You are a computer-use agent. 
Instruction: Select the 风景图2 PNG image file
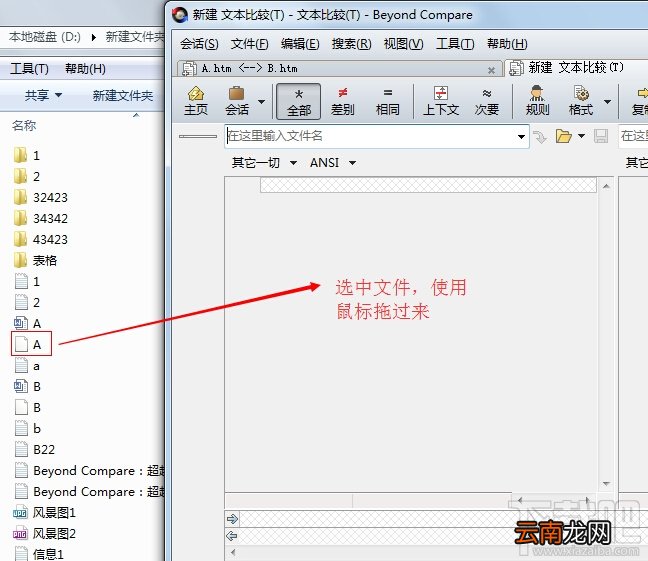point(44,534)
